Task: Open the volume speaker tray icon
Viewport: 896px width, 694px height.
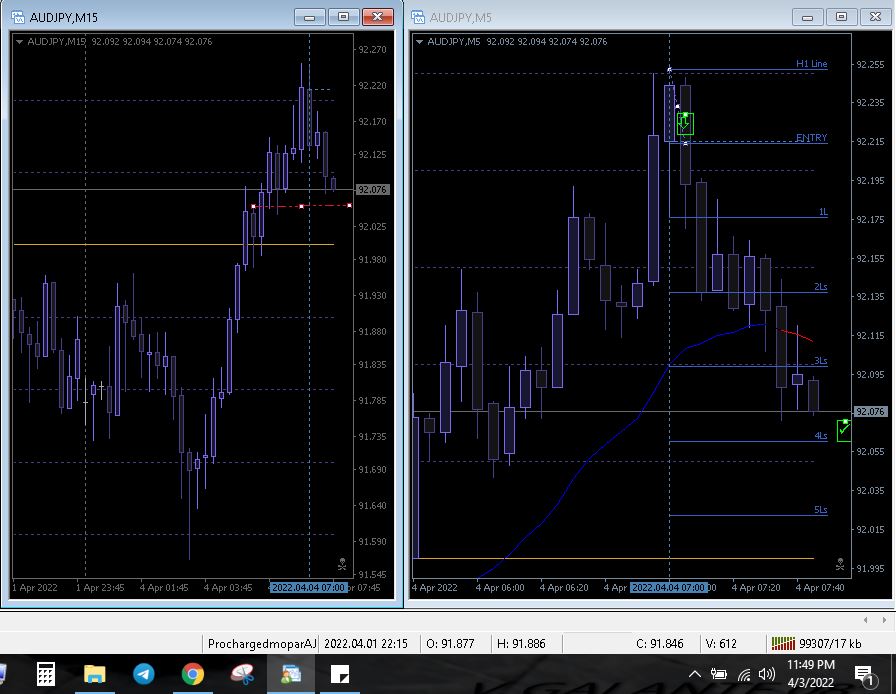Action: click(767, 675)
